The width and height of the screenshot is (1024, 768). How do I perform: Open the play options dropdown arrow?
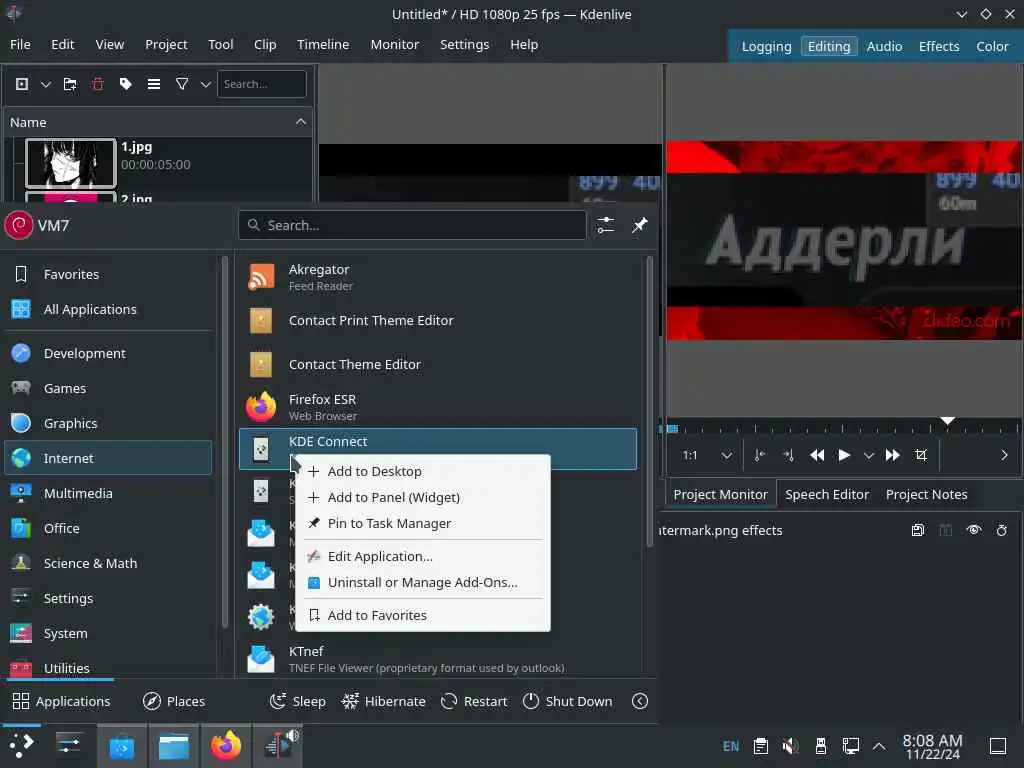[x=868, y=456]
